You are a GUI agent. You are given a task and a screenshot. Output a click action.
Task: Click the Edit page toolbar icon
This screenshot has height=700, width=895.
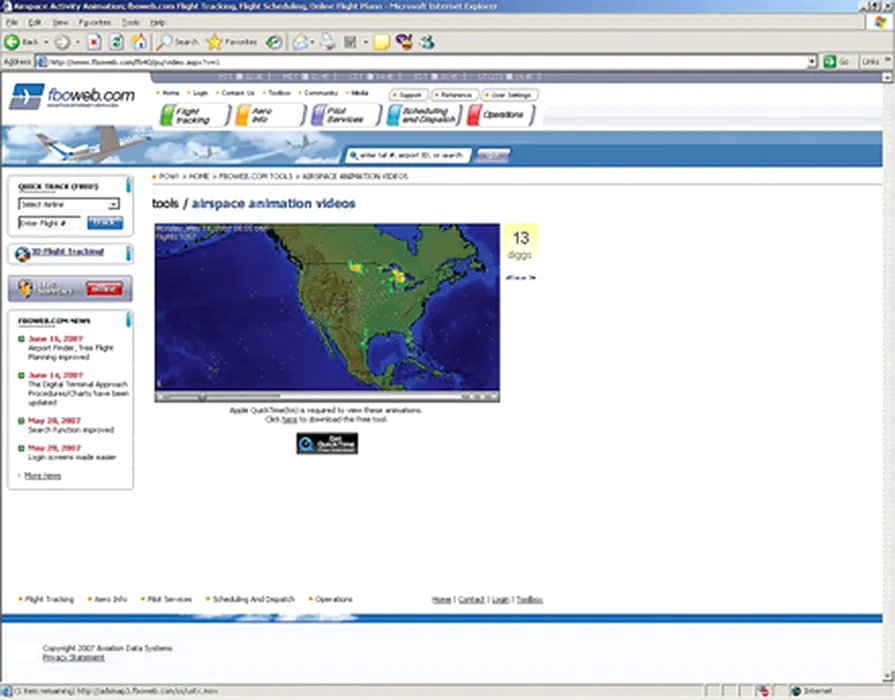click(350, 42)
